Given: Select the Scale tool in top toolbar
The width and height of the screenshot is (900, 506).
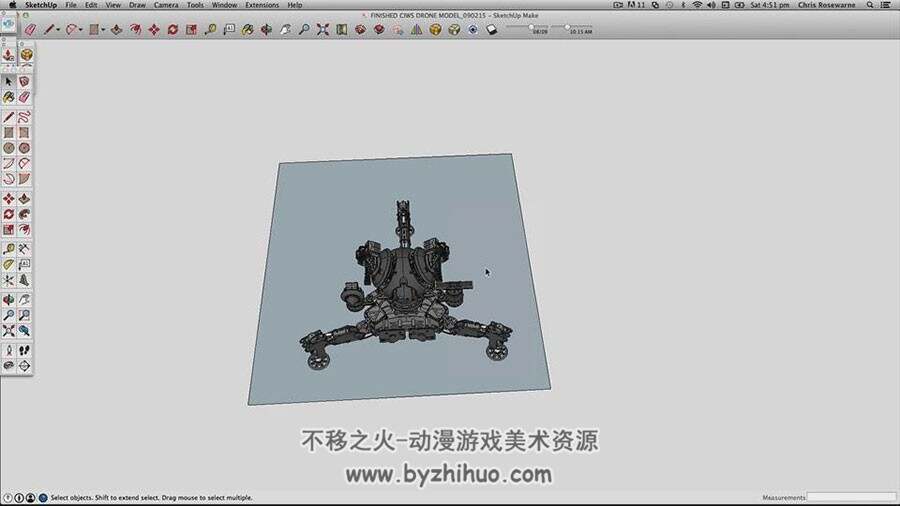Looking at the screenshot, I should (x=191, y=29).
